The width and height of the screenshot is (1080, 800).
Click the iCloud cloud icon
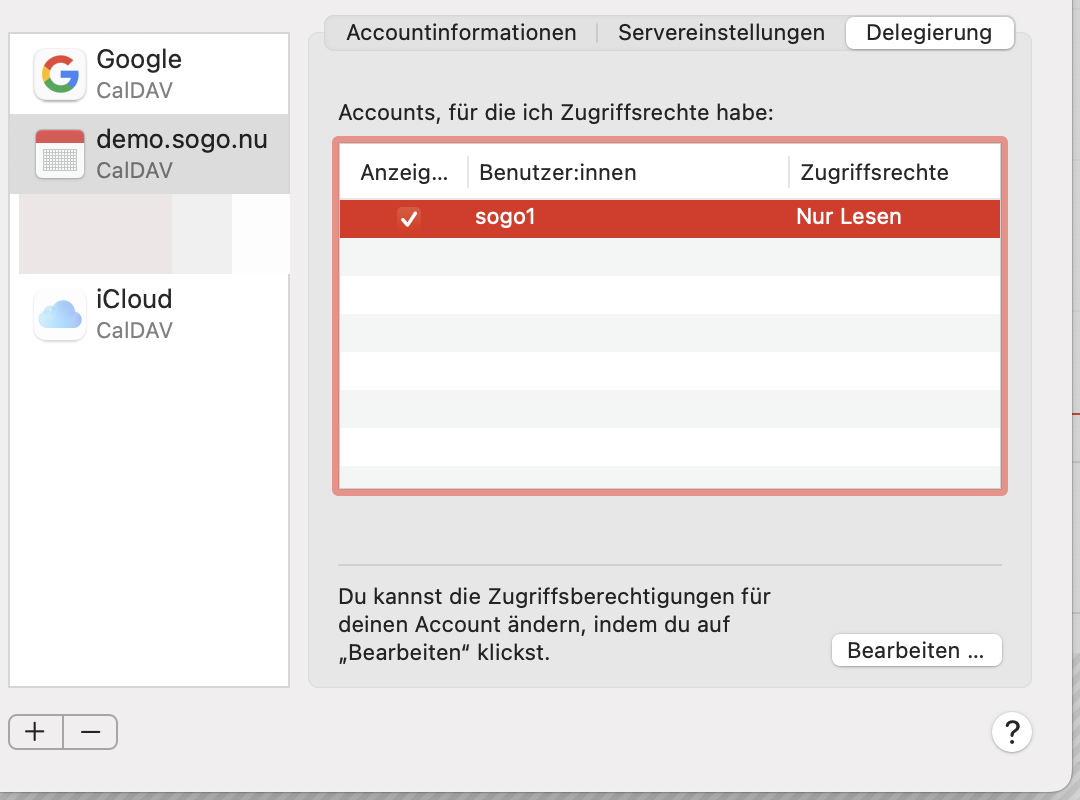tap(60, 314)
